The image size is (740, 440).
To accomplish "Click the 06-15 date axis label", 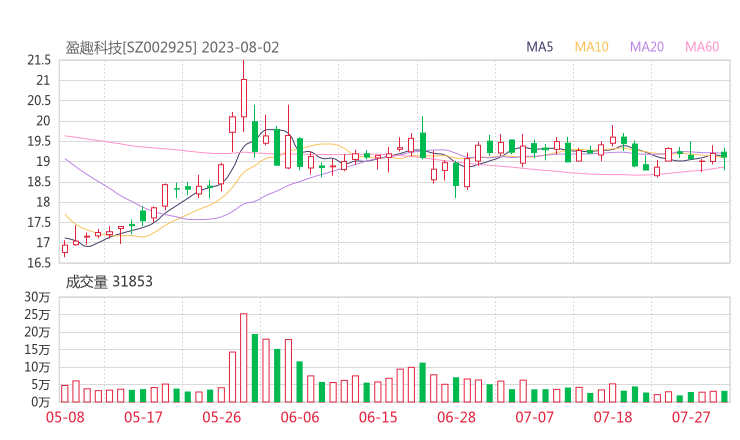I will point(378,417).
